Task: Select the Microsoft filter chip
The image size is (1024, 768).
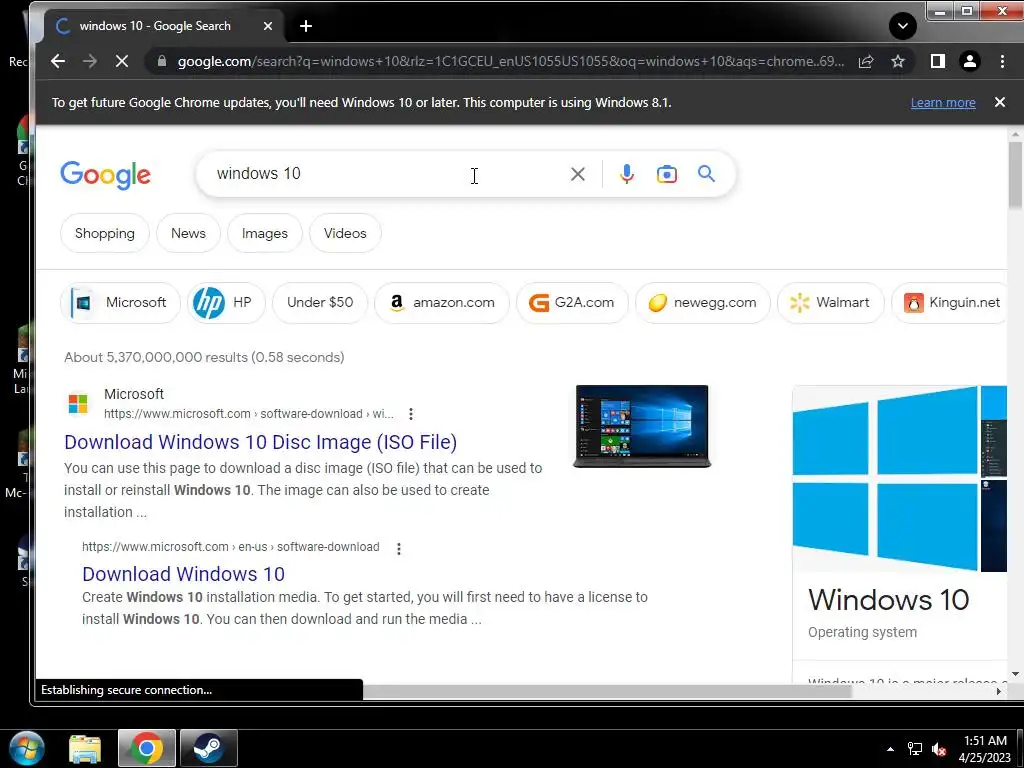Action: click(120, 302)
